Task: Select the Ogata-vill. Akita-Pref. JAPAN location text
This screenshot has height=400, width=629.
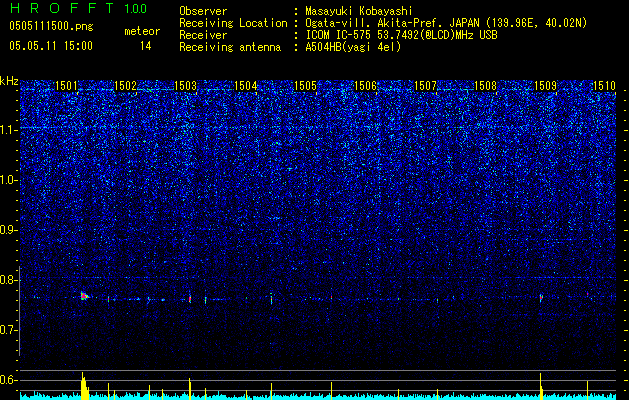Action: click(446, 23)
